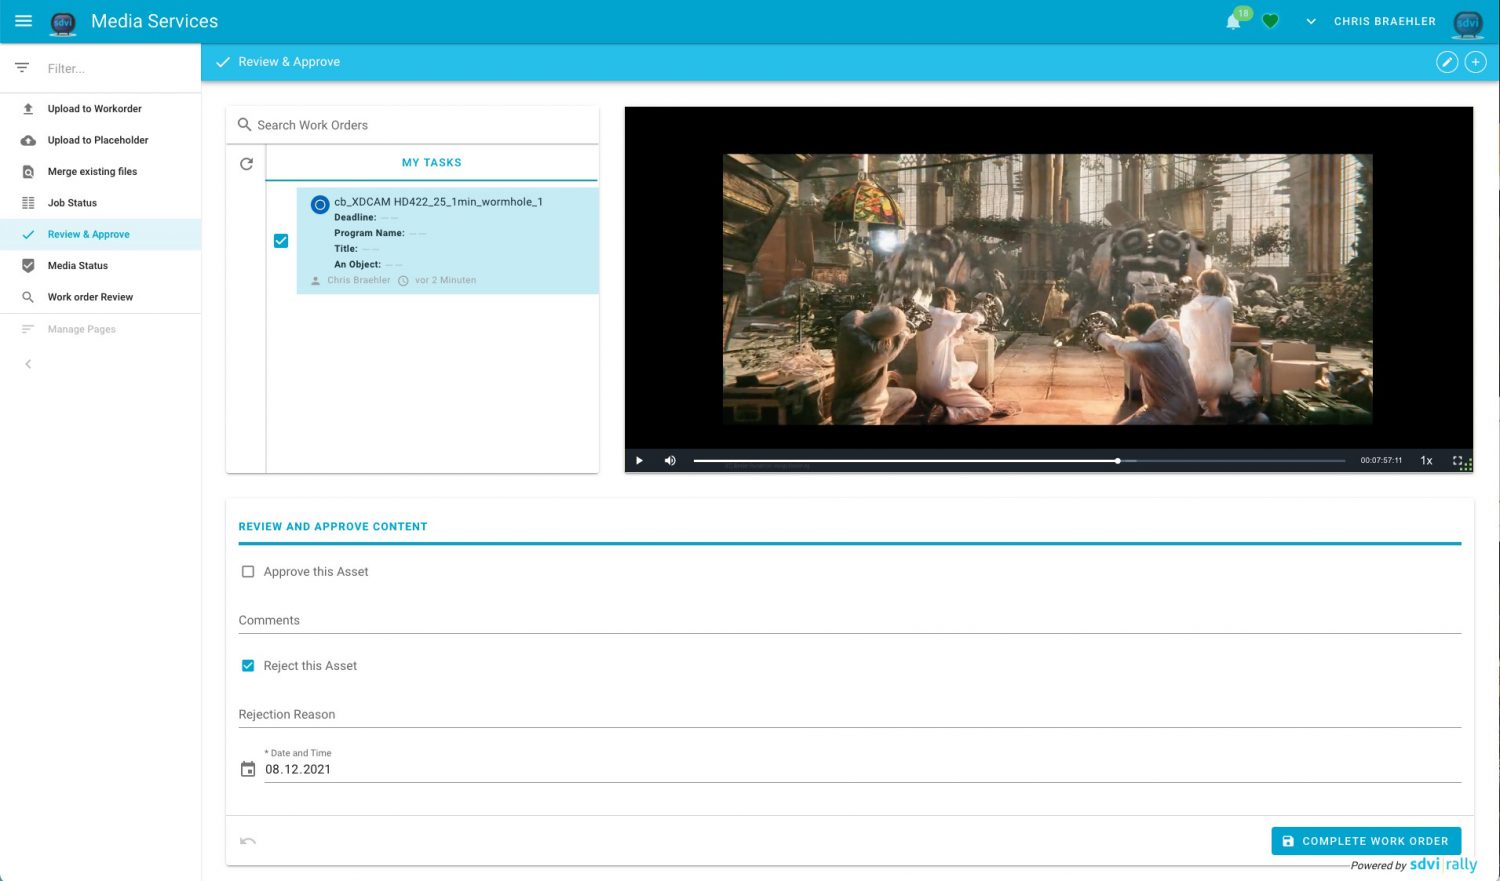The image size is (1500, 881).
Task: Refresh the My Tasks list
Action: pos(246,164)
